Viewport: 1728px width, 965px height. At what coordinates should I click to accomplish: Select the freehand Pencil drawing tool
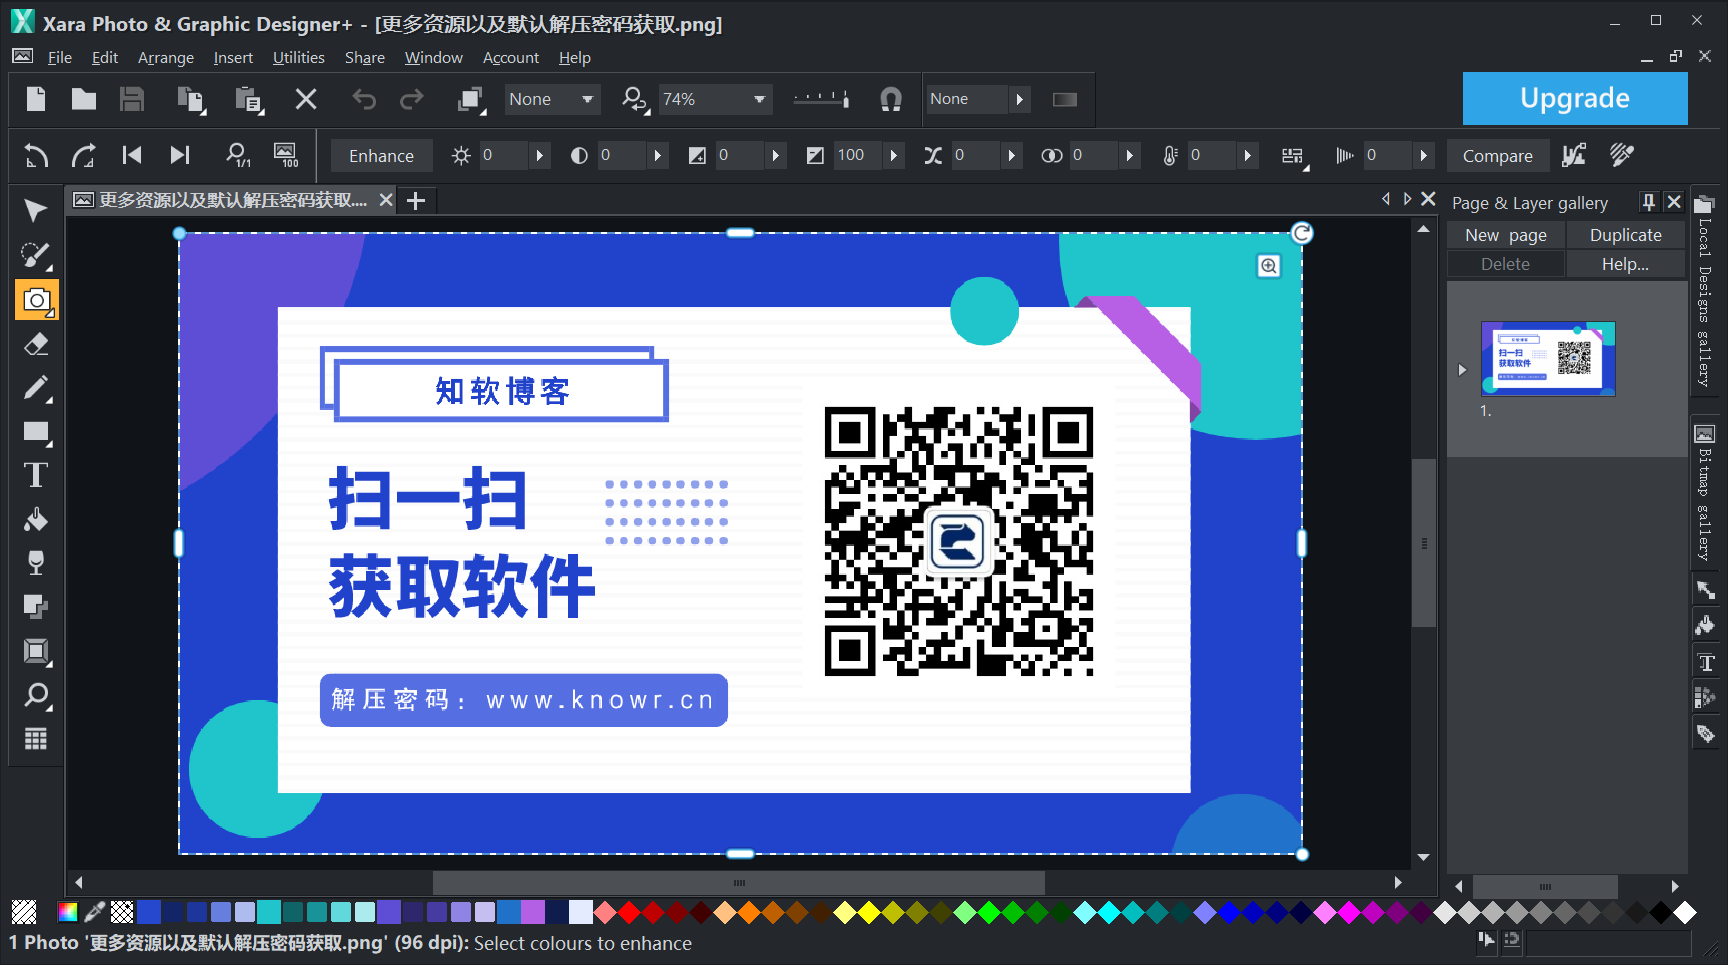click(36, 388)
